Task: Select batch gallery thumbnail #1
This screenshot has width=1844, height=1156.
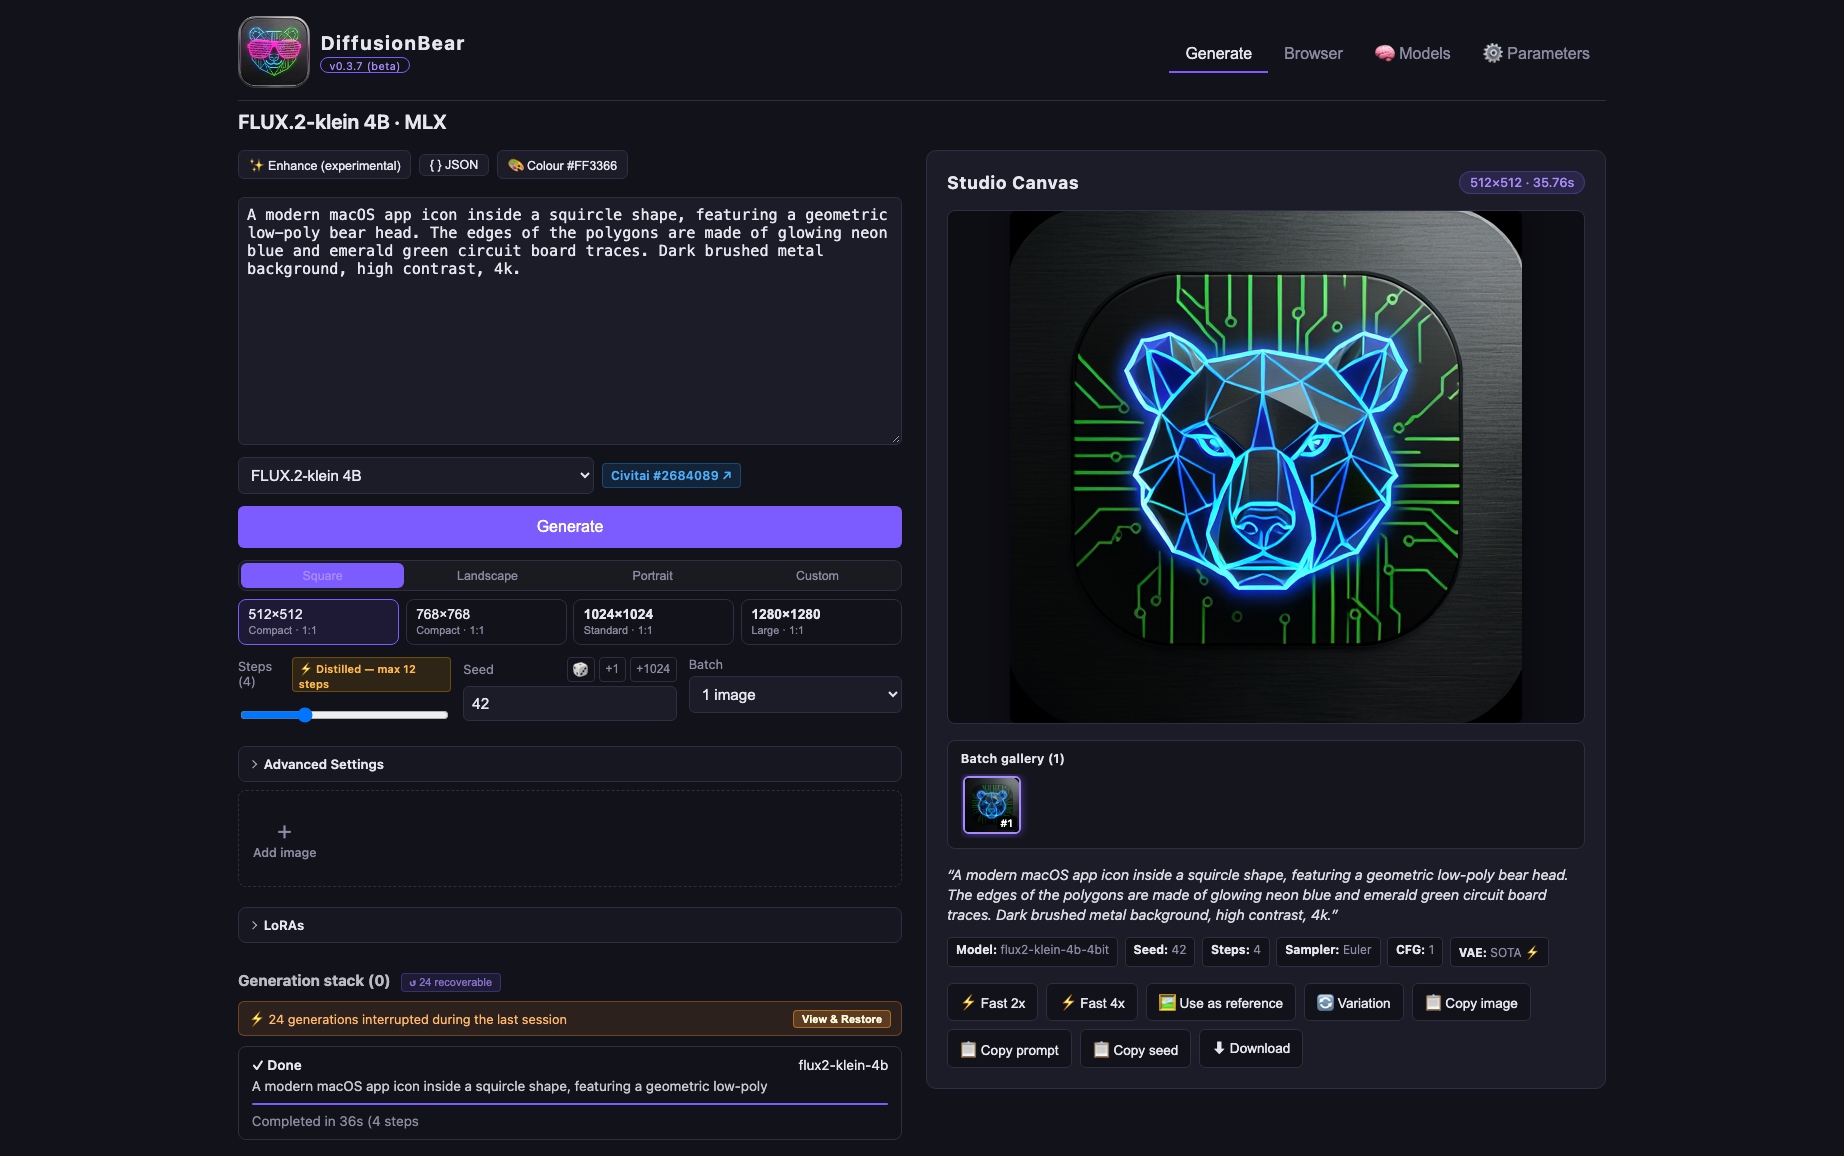Action: click(x=992, y=805)
